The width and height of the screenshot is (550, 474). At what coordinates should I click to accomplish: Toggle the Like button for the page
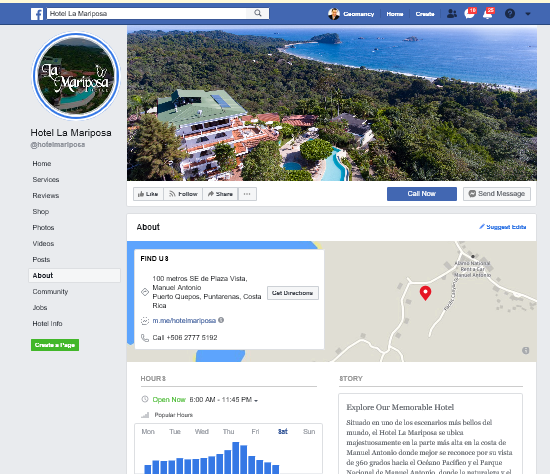click(148, 194)
